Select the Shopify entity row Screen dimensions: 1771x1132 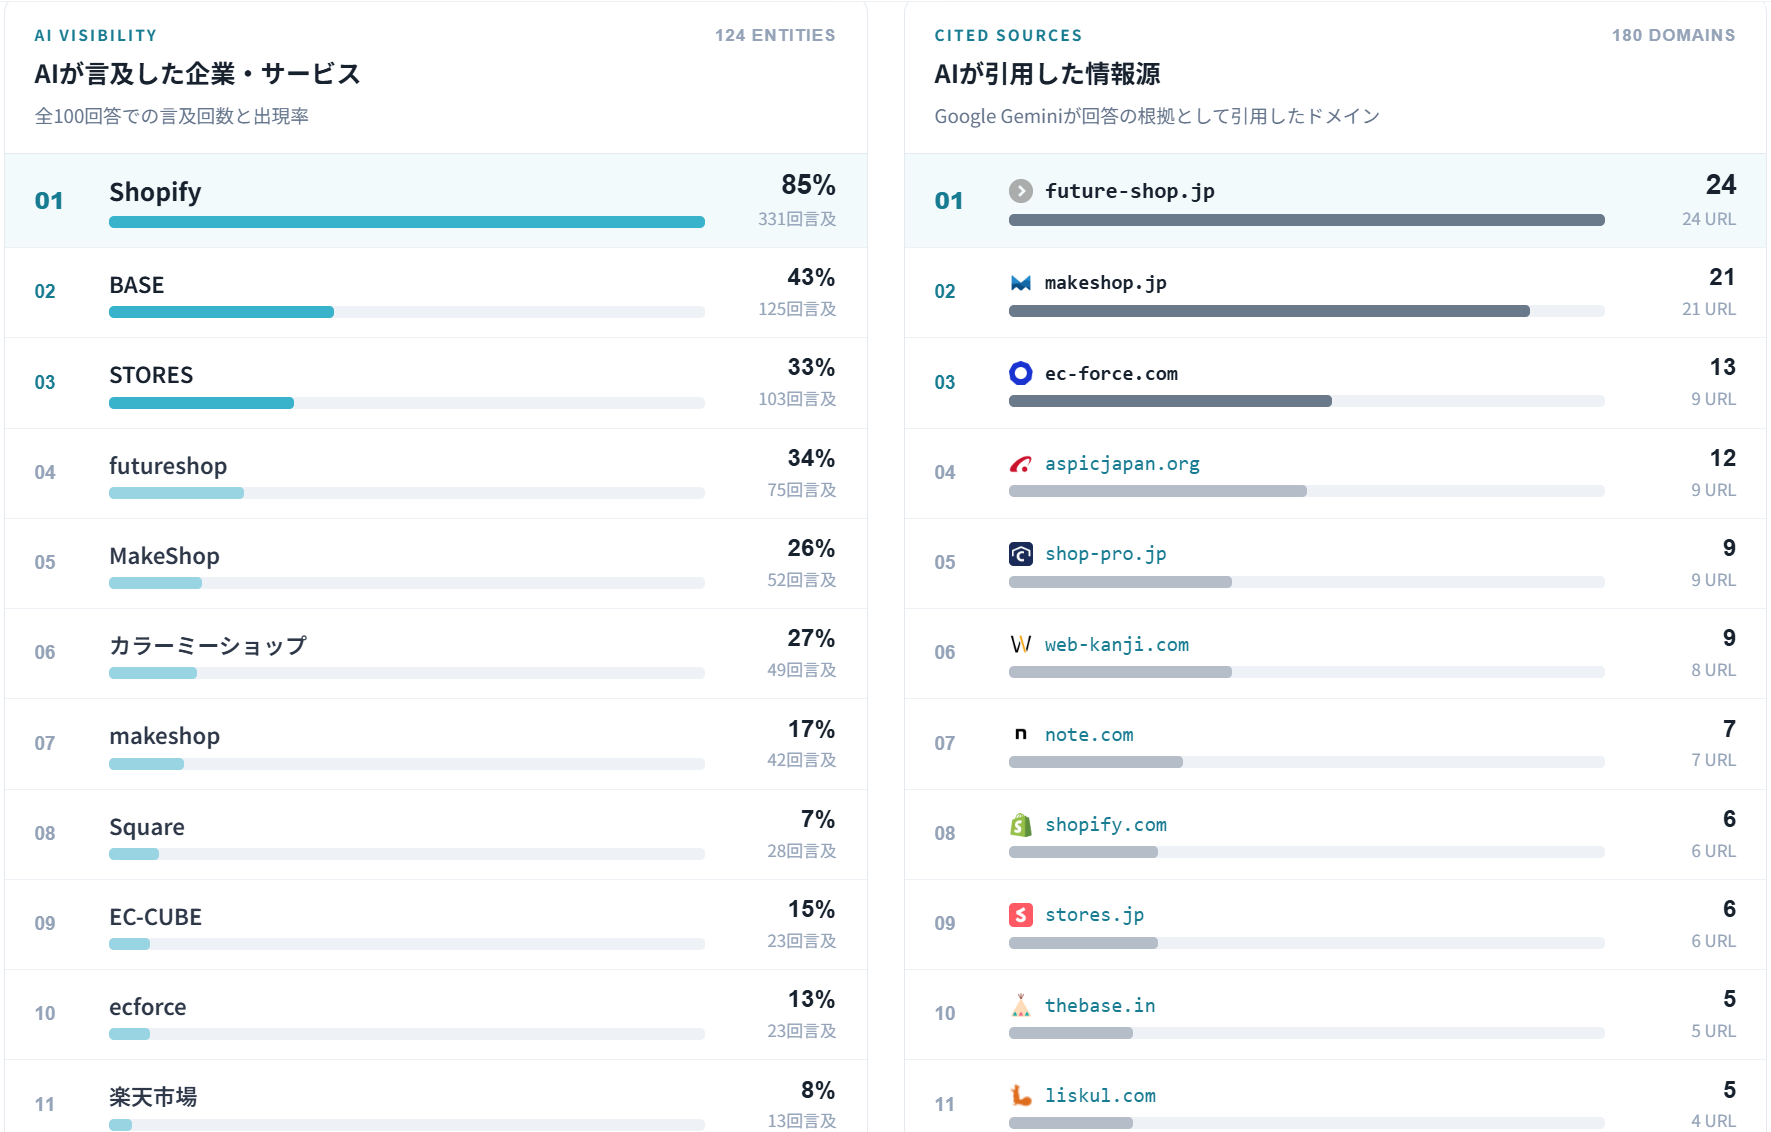pyautogui.click(x=436, y=200)
